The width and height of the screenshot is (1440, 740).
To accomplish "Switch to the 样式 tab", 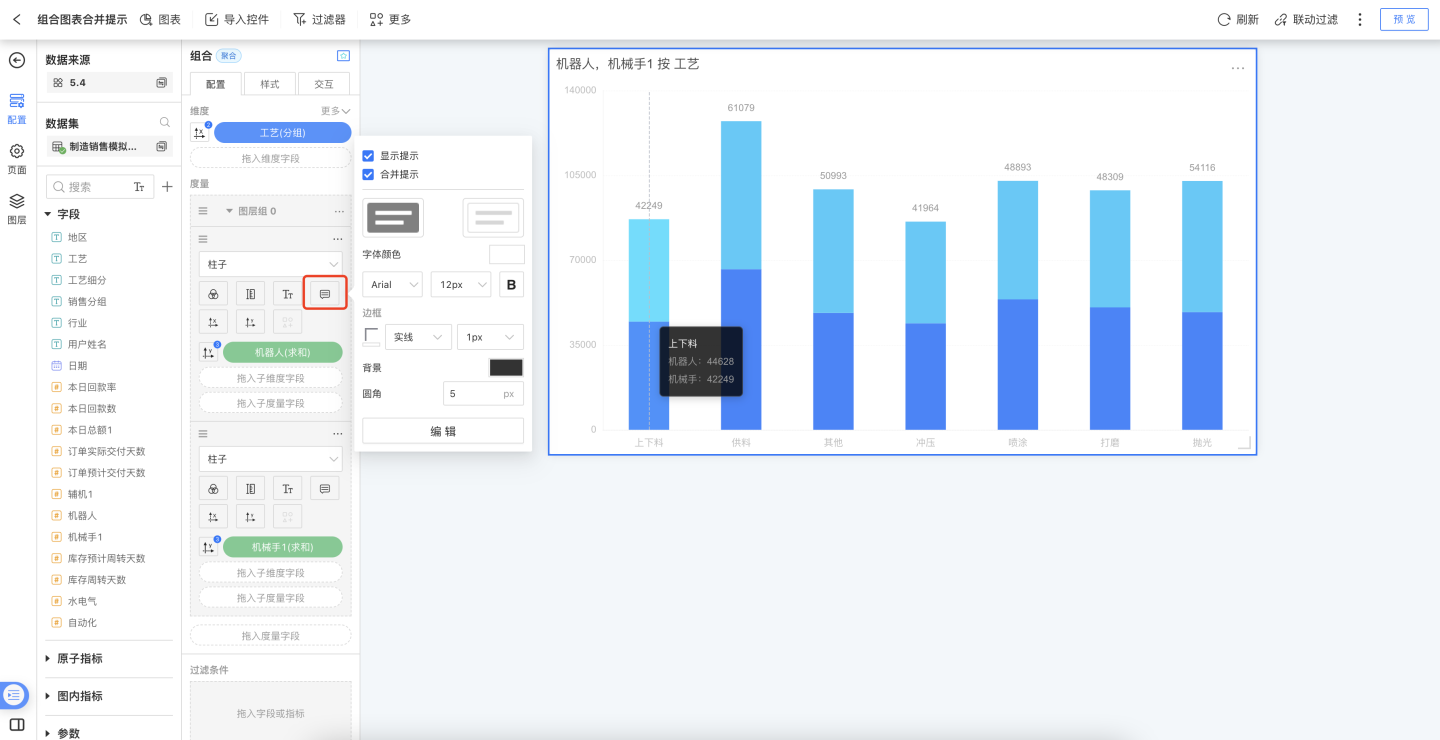I will tap(270, 84).
